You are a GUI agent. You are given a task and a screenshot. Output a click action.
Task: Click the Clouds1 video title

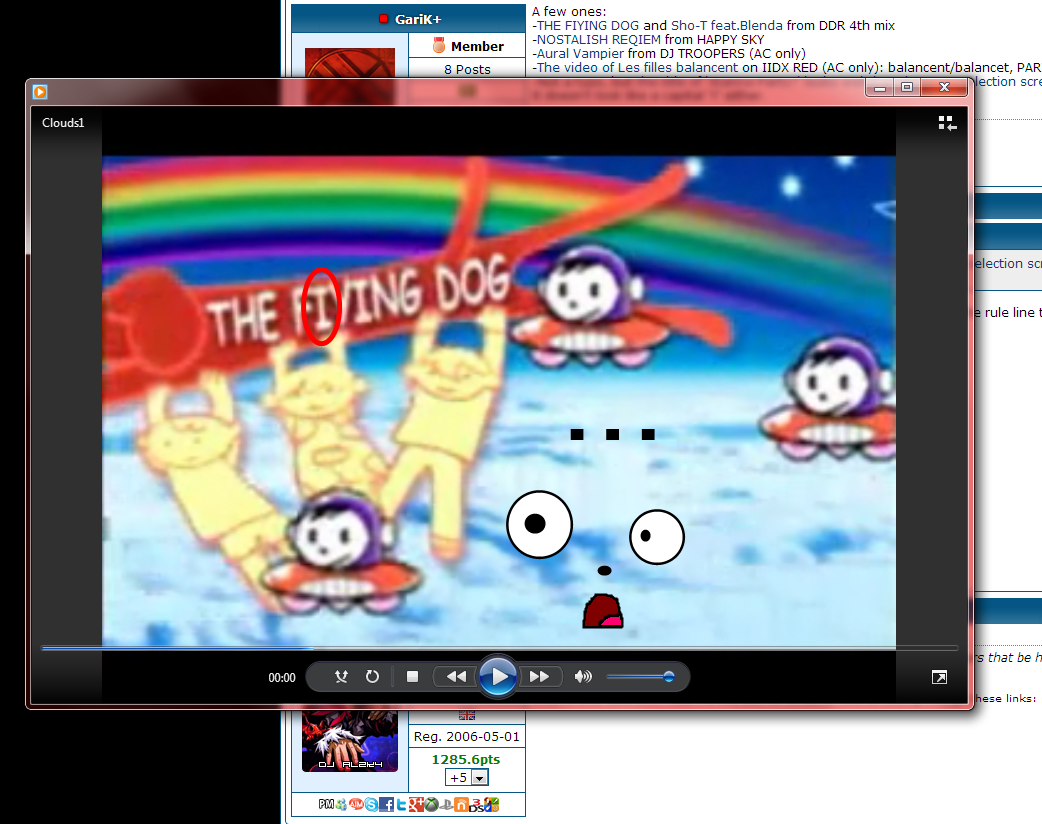[x=63, y=122]
